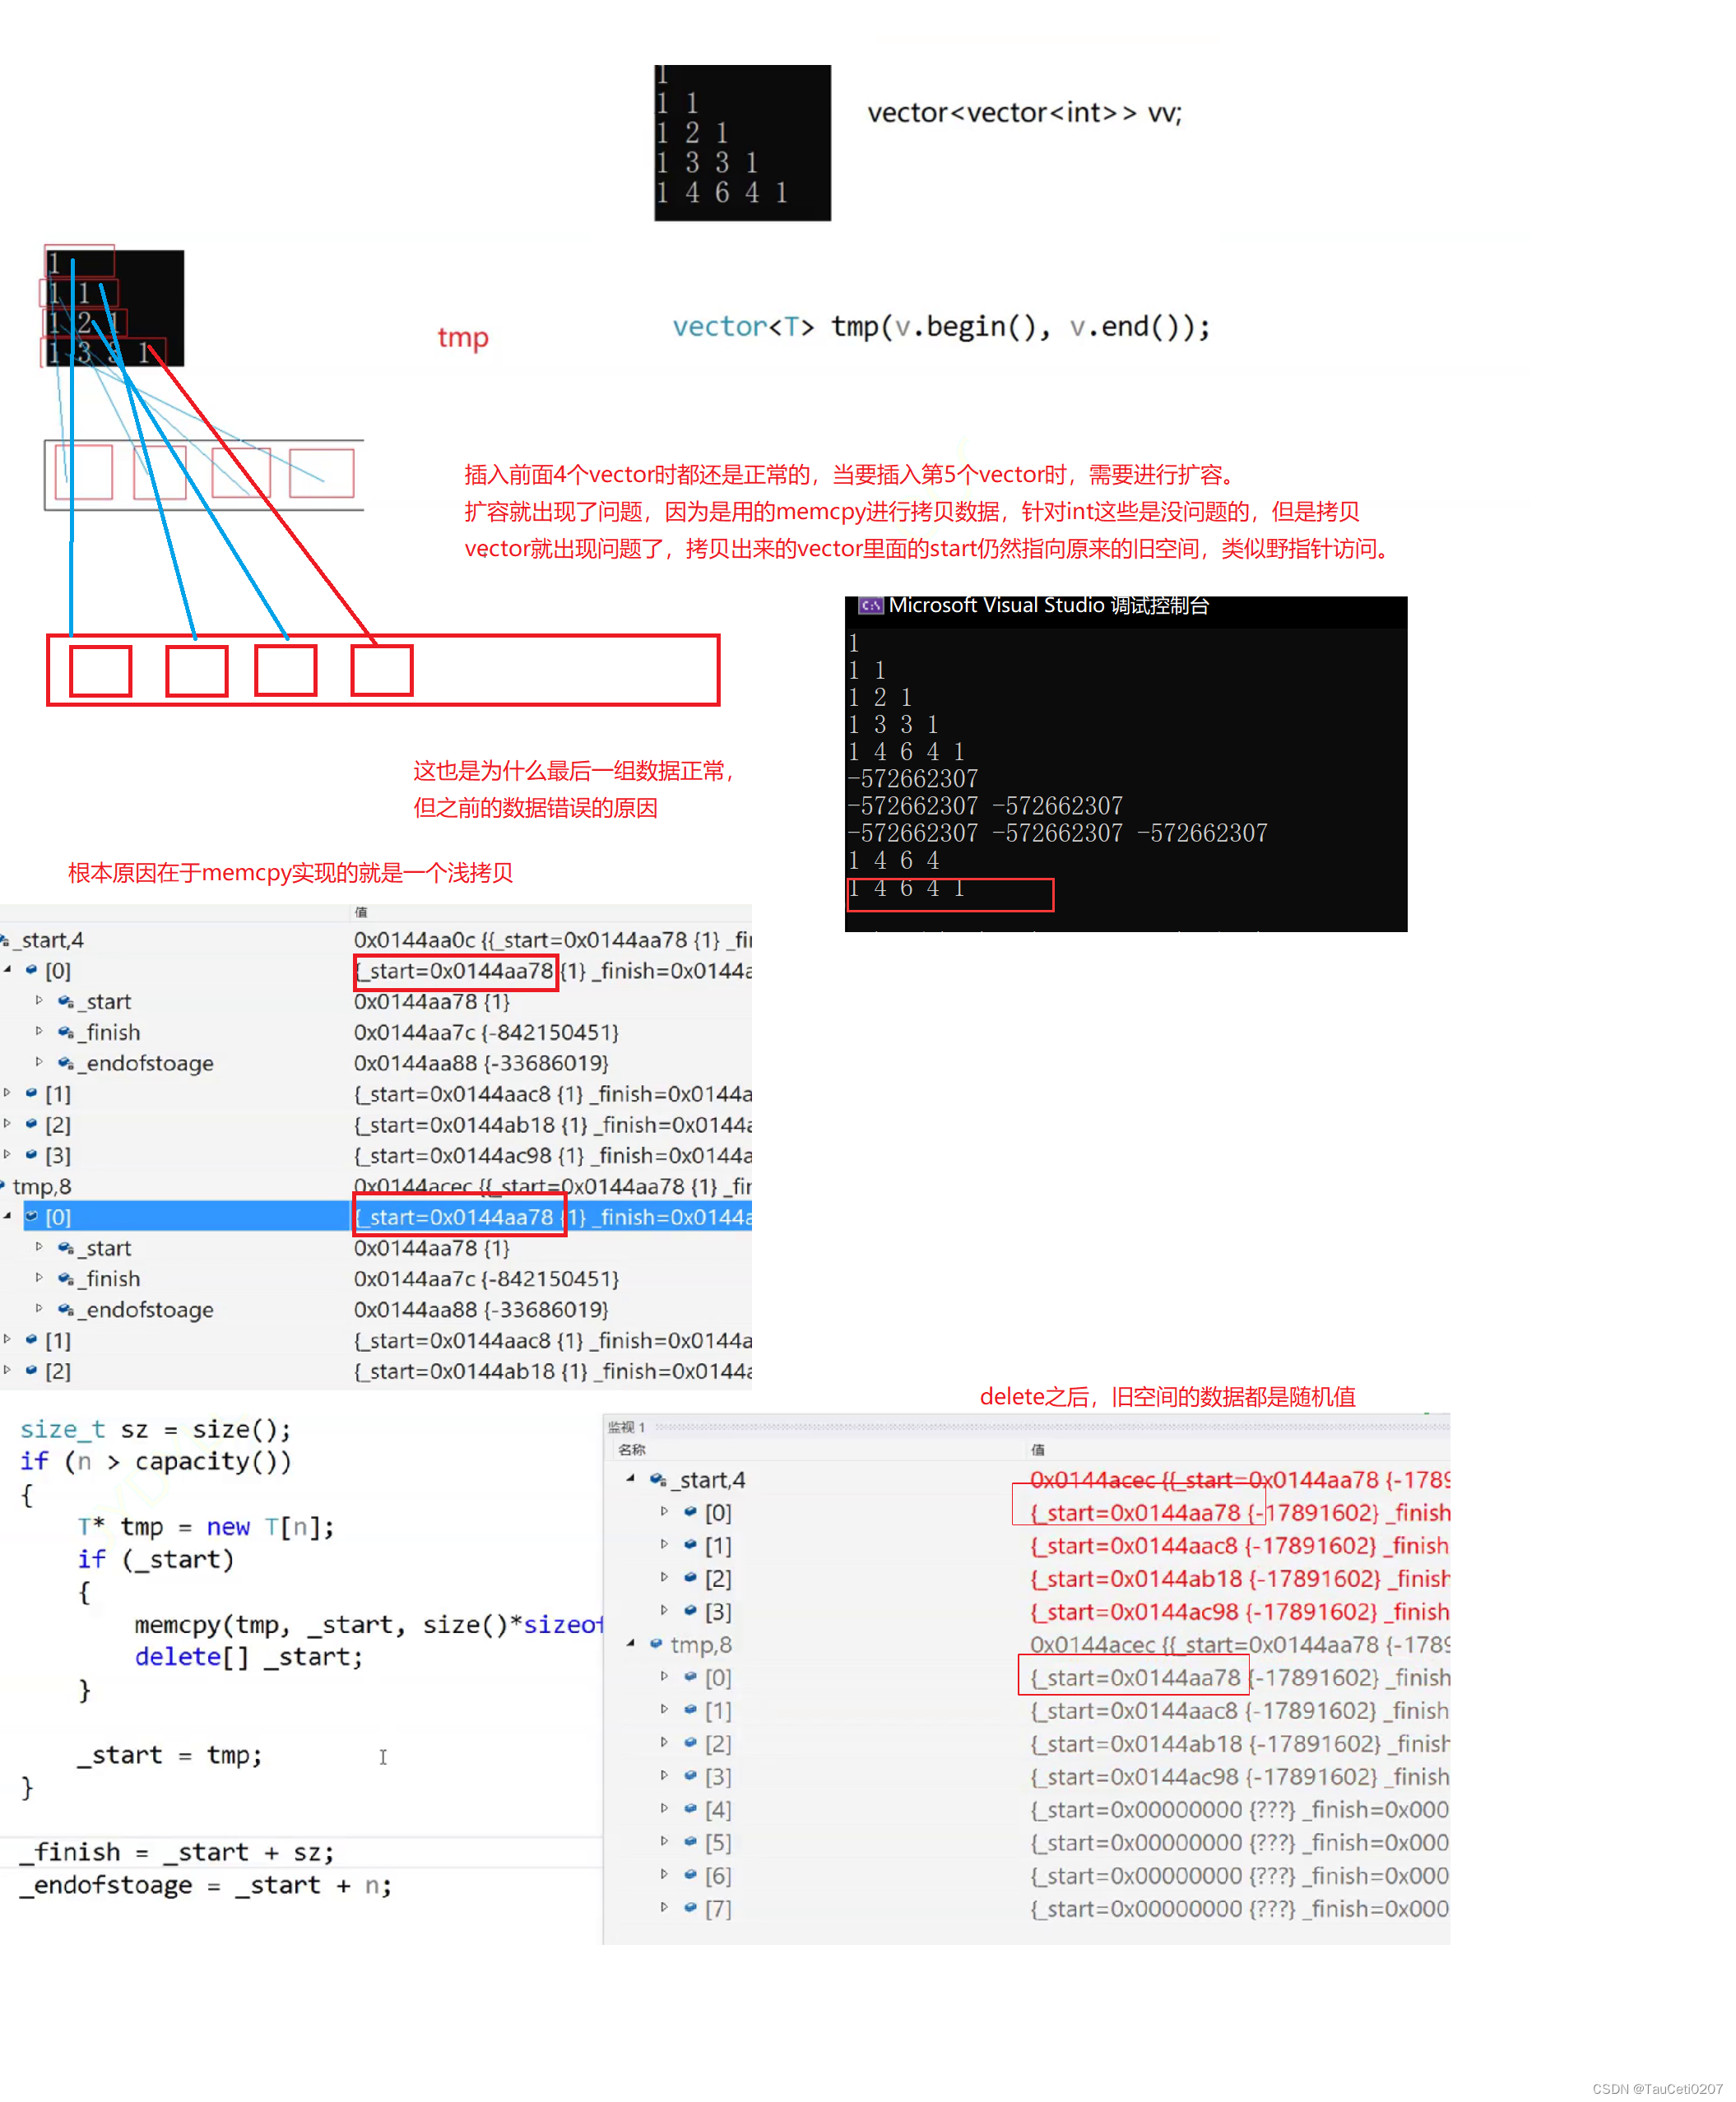The image size is (1736, 2102).
Task: Click the 名称 column header
Action: coord(632,1449)
